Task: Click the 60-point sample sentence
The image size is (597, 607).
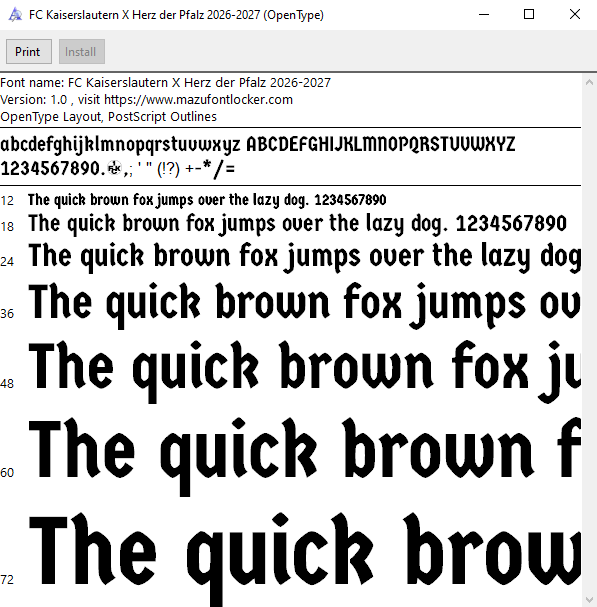Action: tap(305, 456)
